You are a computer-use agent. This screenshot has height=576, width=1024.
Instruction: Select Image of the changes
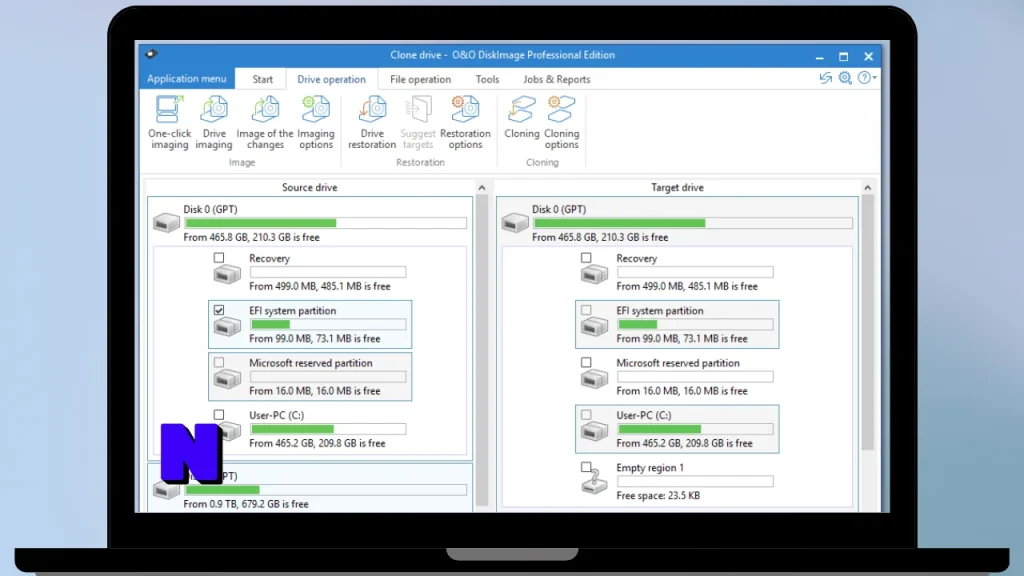click(264, 122)
